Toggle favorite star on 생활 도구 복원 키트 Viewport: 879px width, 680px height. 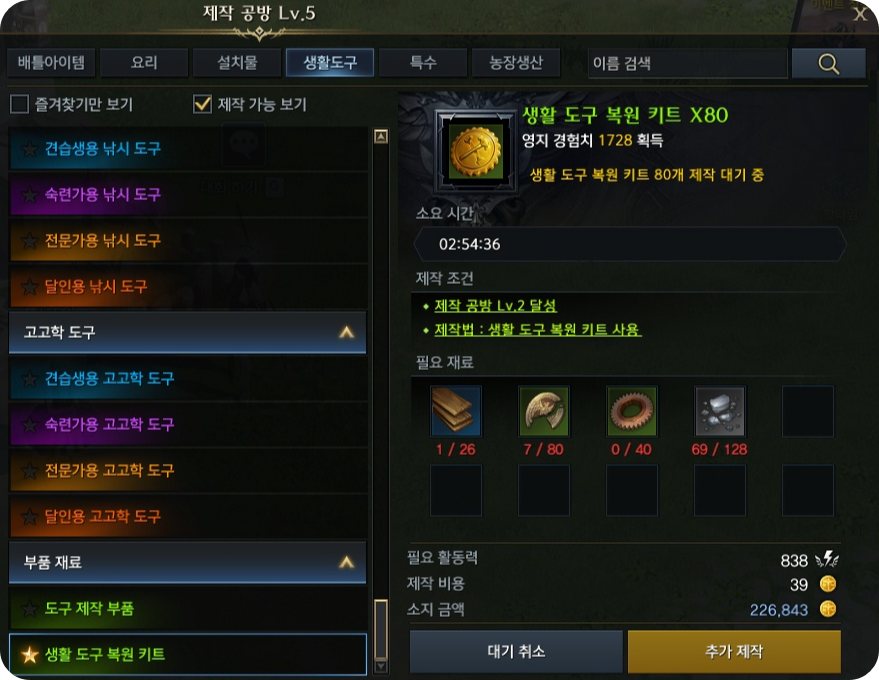point(29,654)
